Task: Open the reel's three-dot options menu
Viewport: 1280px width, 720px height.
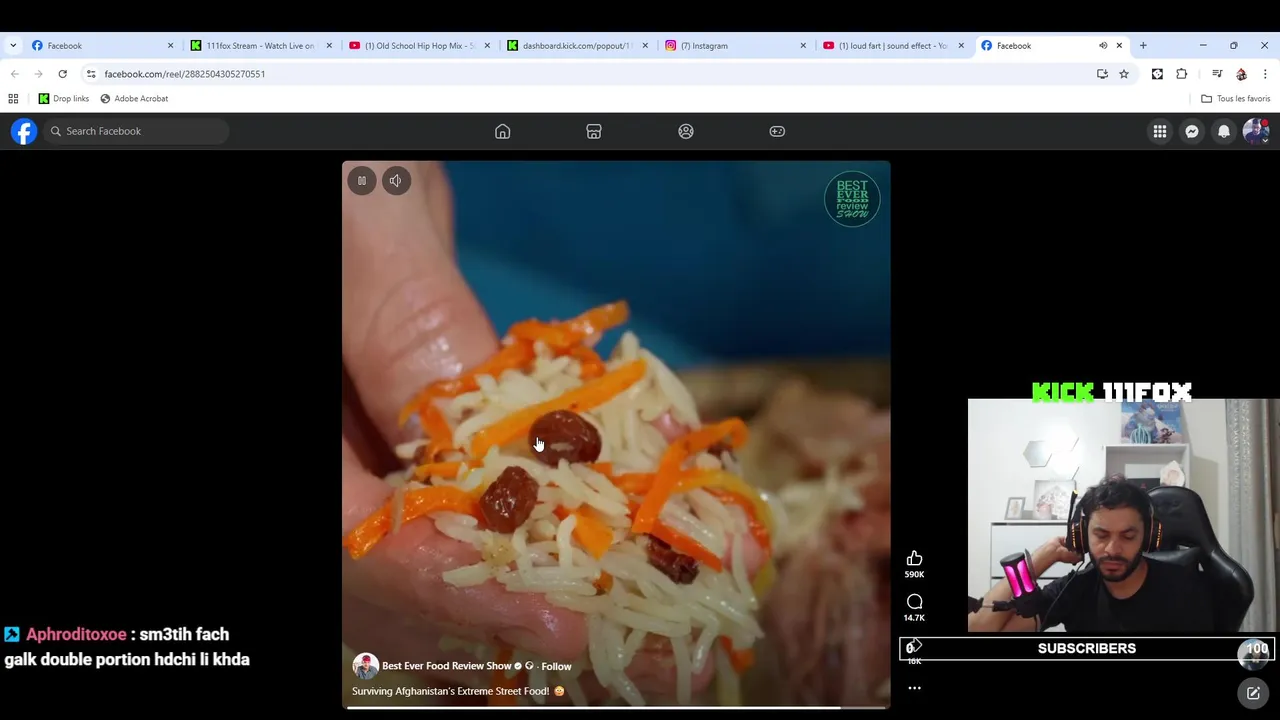Action: click(x=914, y=688)
